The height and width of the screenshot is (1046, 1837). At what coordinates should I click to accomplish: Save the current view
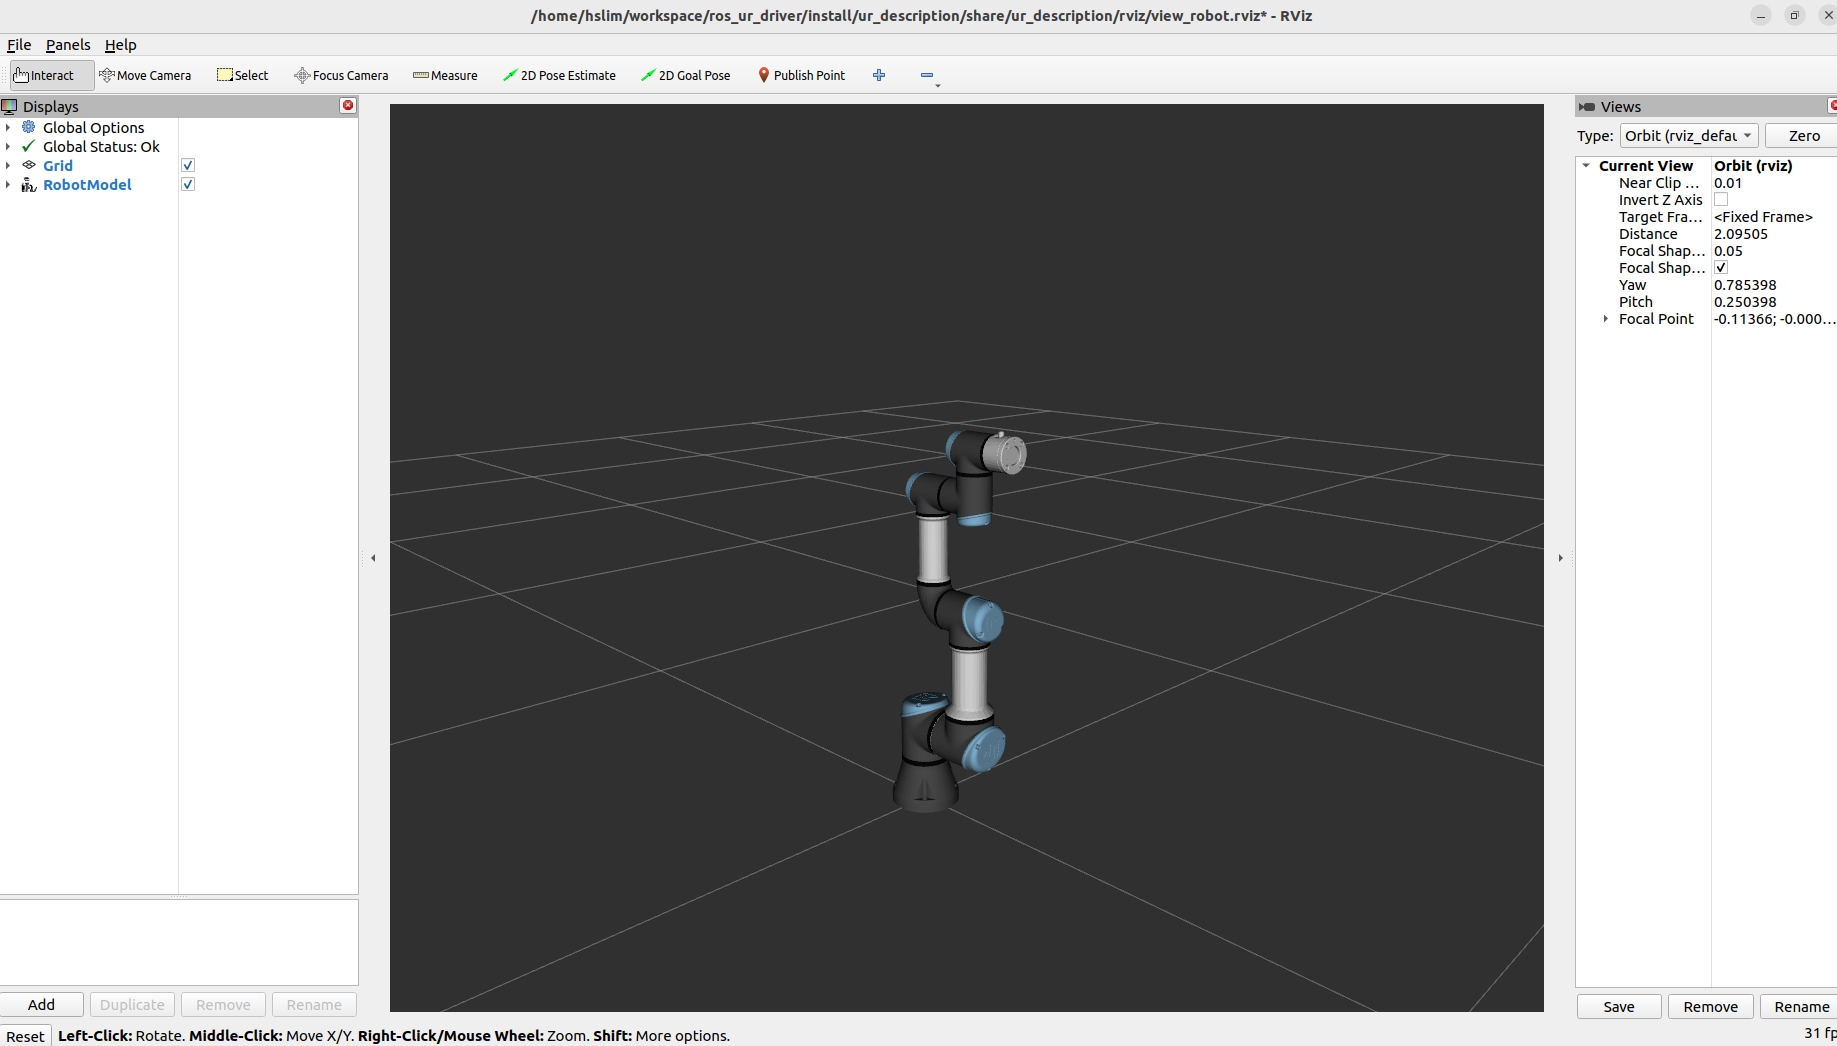(x=1619, y=1006)
